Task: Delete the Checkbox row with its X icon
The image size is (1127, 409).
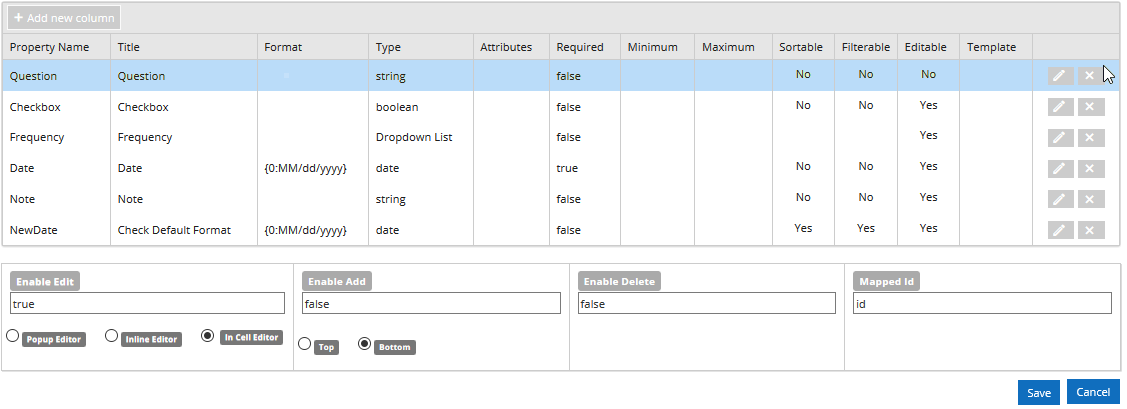Action: (1091, 107)
